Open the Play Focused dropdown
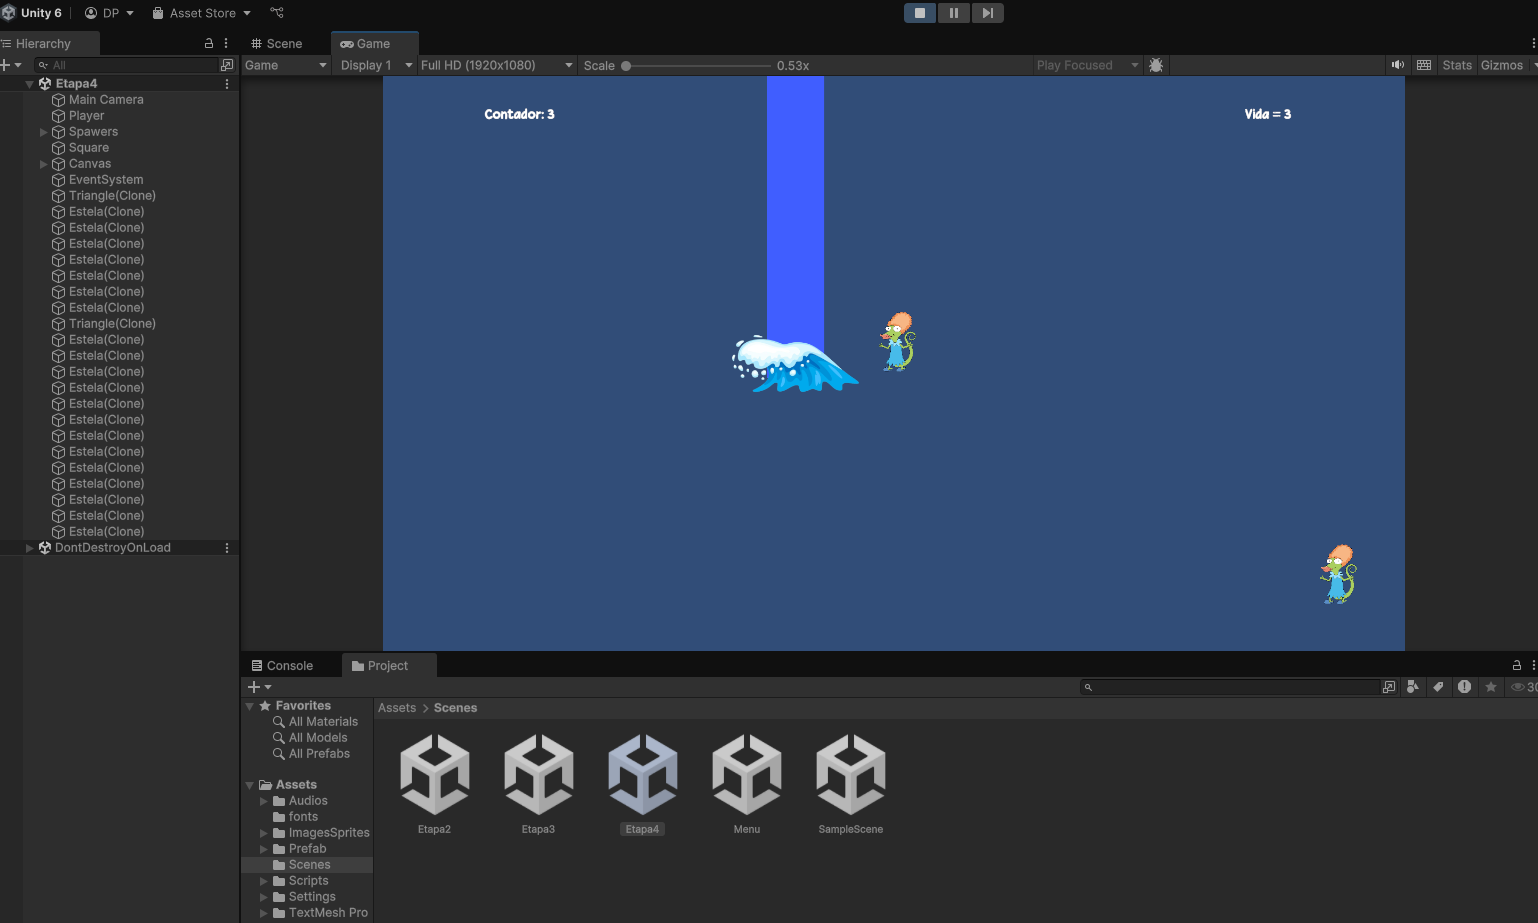Screen dimensions: 1538x923 [x=1087, y=65]
